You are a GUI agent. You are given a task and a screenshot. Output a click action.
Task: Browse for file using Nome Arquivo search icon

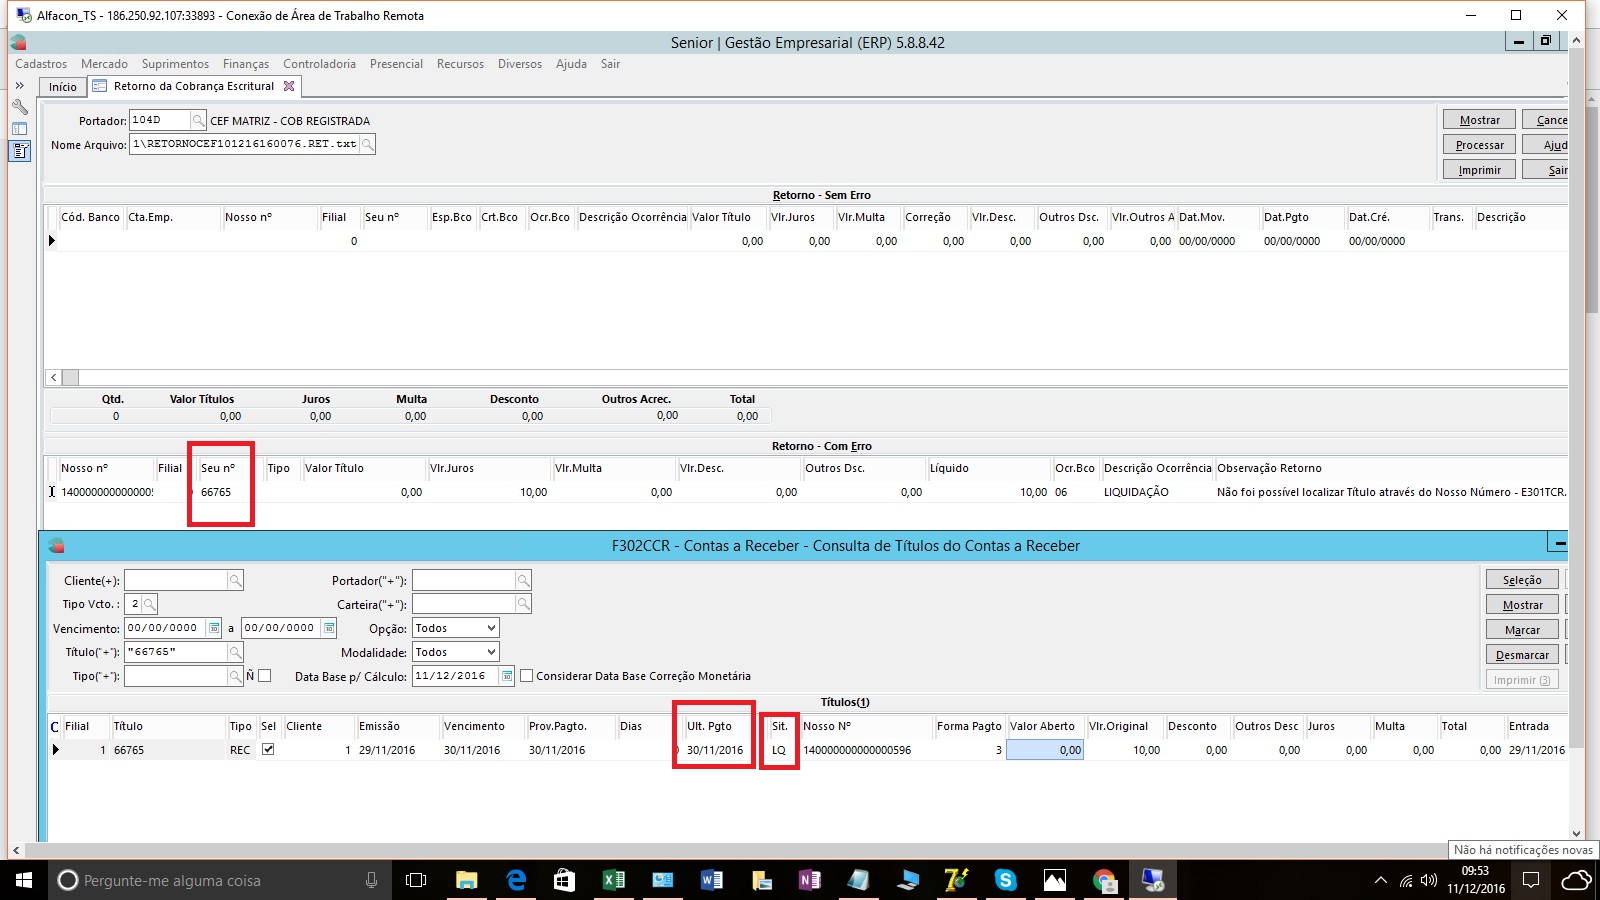coord(368,145)
